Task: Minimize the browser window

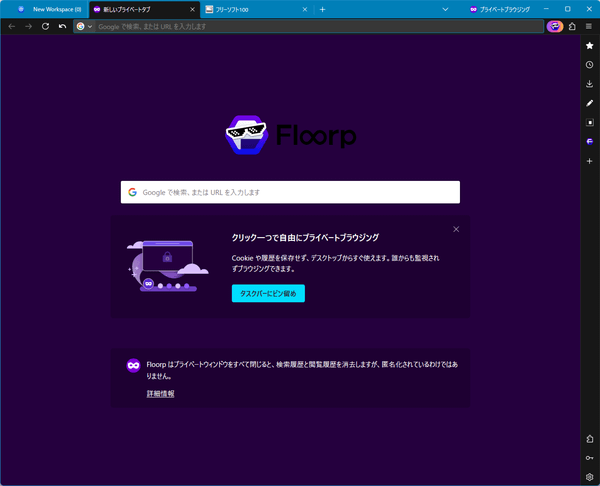Action: point(546,9)
